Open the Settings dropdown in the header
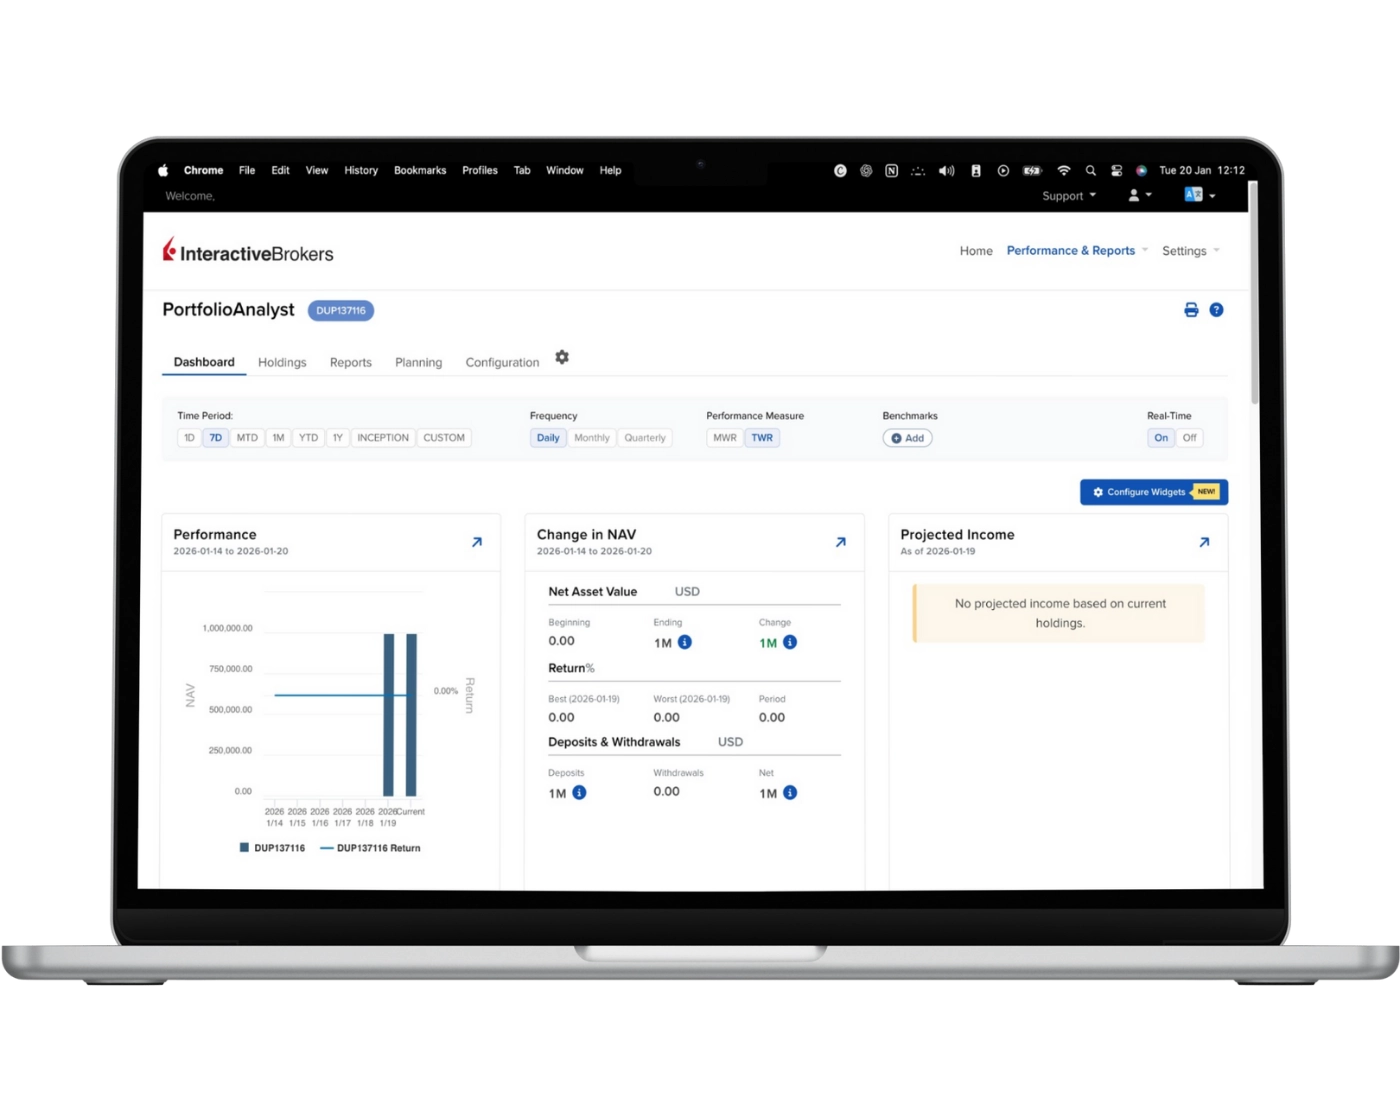 click(1185, 250)
